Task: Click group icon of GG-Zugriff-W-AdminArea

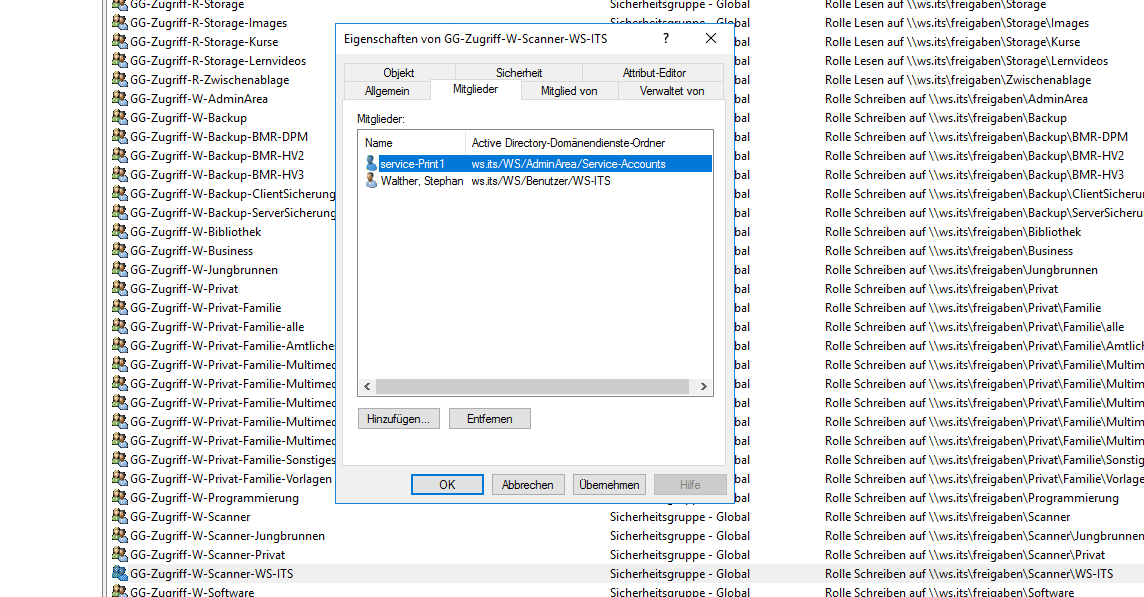Action: pos(120,98)
